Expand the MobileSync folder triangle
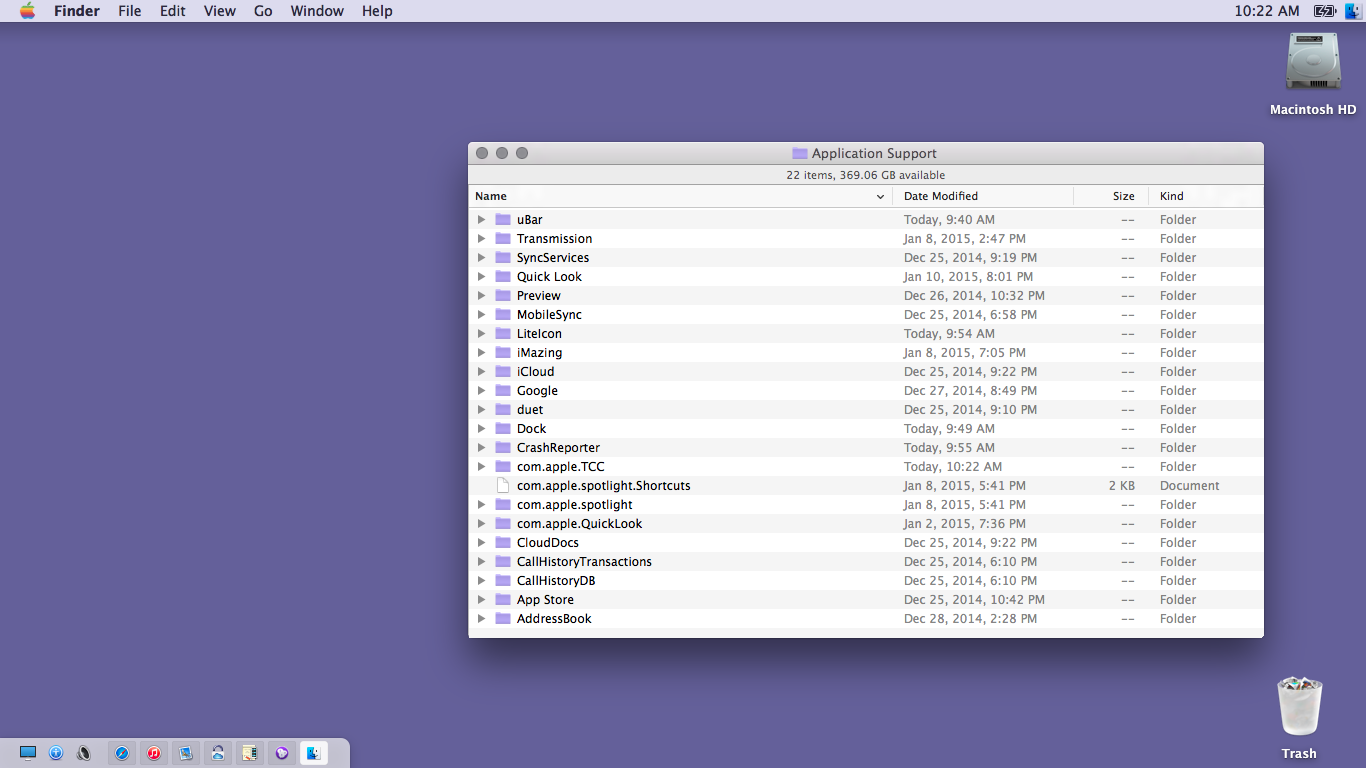 pyautogui.click(x=481, y=315)
